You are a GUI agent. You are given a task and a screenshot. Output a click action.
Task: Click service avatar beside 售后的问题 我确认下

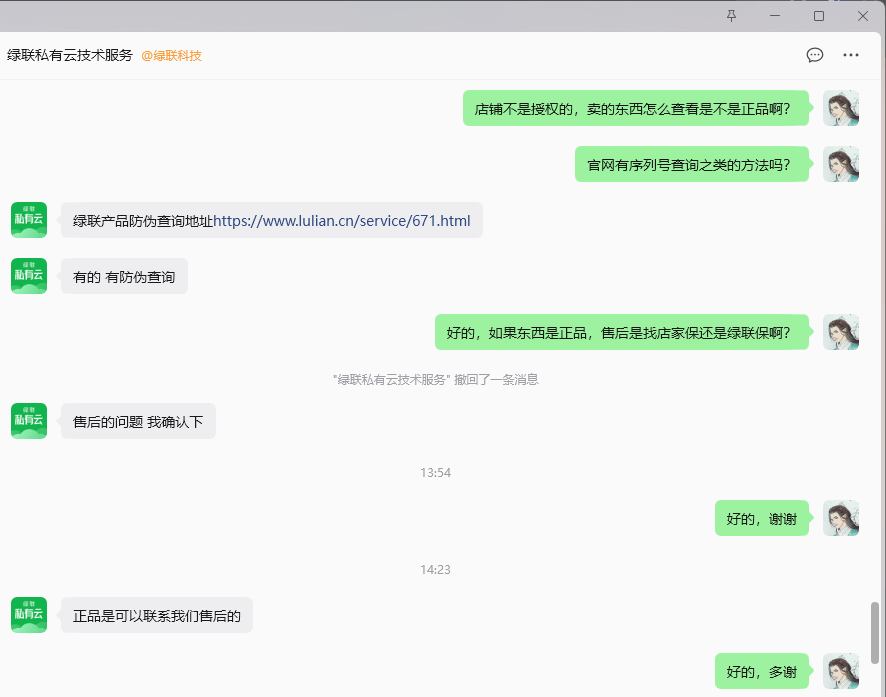pyautogui.click(x=29, y=421)
